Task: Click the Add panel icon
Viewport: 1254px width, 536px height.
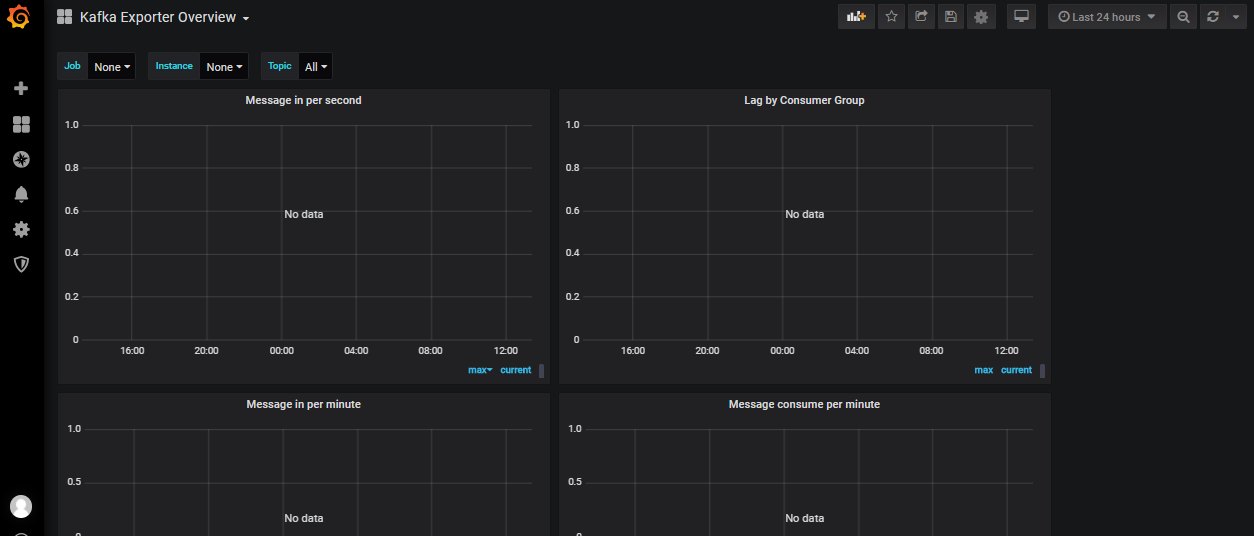Action: (x=856, y=16)
